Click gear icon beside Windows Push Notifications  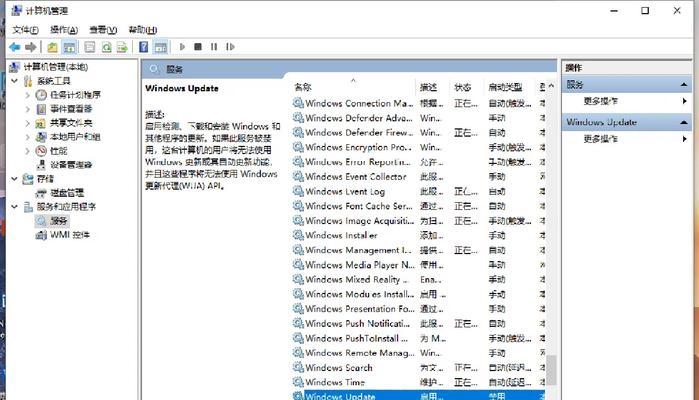point(298,323)
